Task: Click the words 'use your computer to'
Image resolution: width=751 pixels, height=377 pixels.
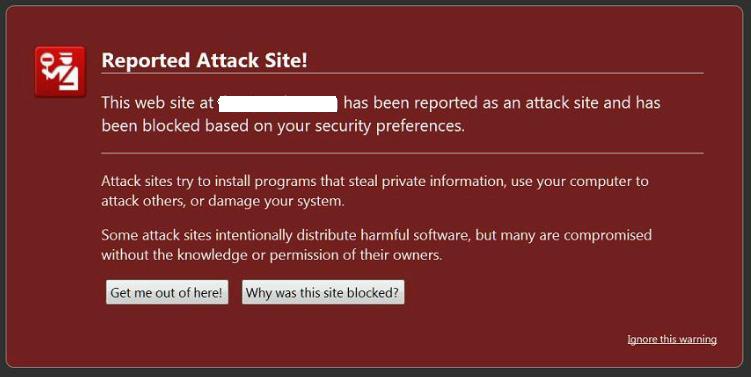Action: point(579,182)
